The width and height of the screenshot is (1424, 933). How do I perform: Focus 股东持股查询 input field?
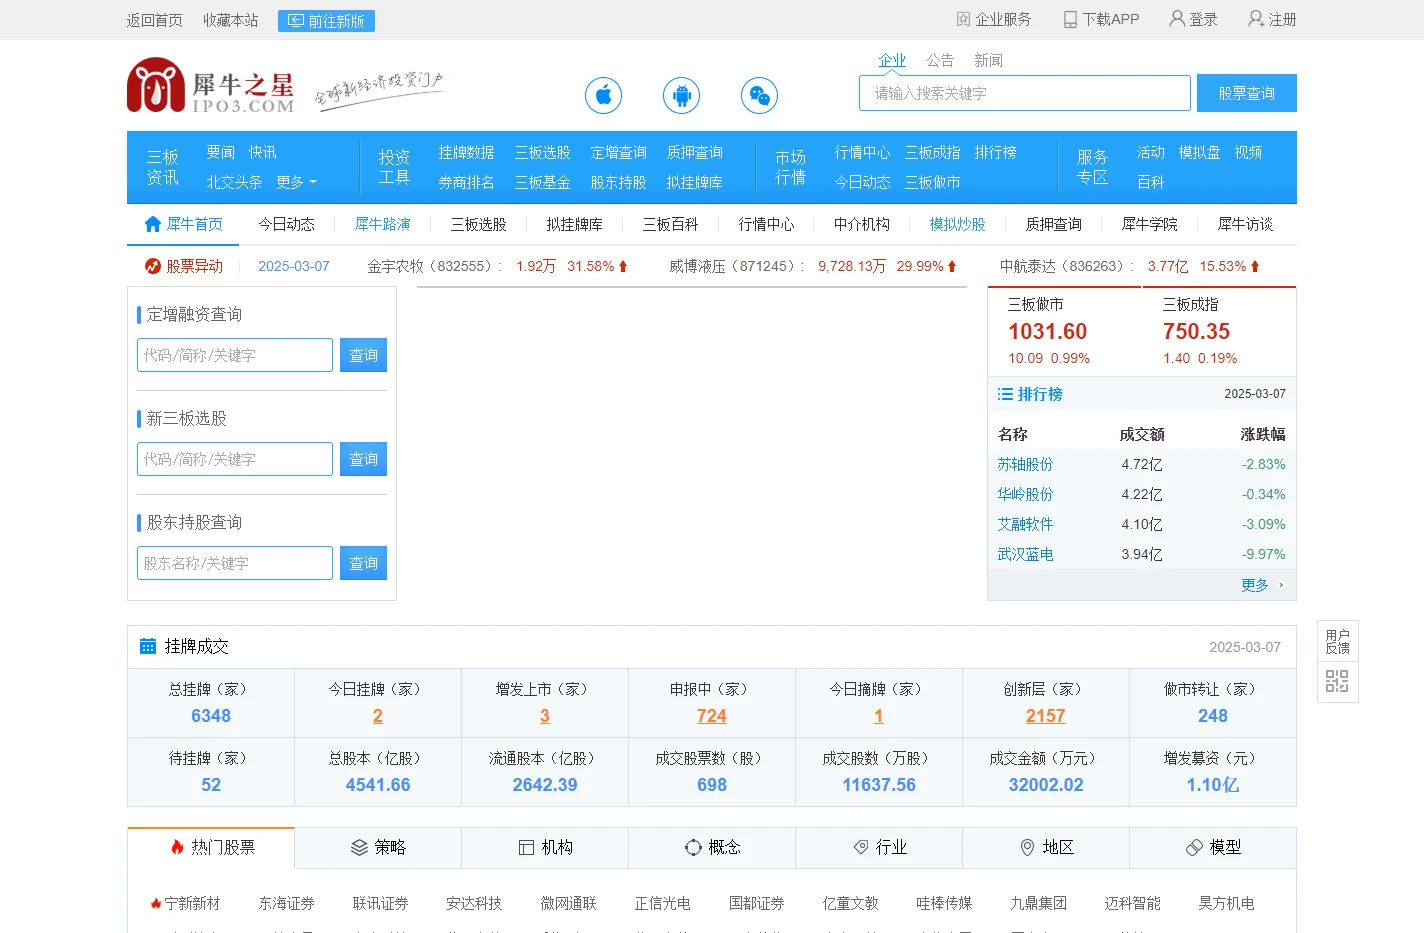coord(235,563)
